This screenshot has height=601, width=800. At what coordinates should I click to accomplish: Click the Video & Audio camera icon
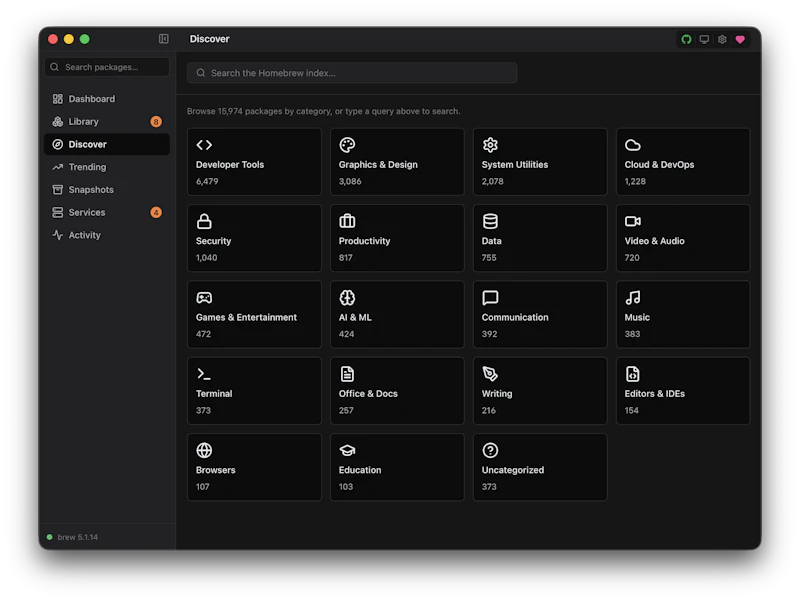pos(633,221)
